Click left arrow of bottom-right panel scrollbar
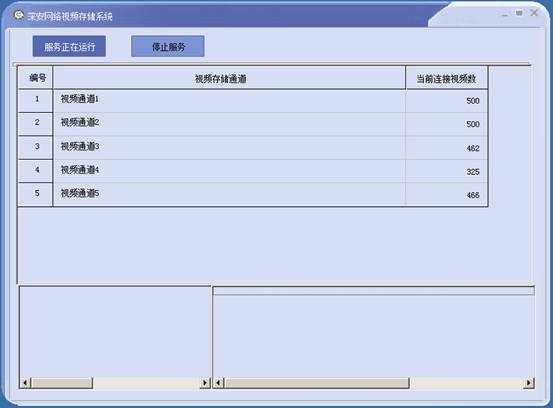 219,383
